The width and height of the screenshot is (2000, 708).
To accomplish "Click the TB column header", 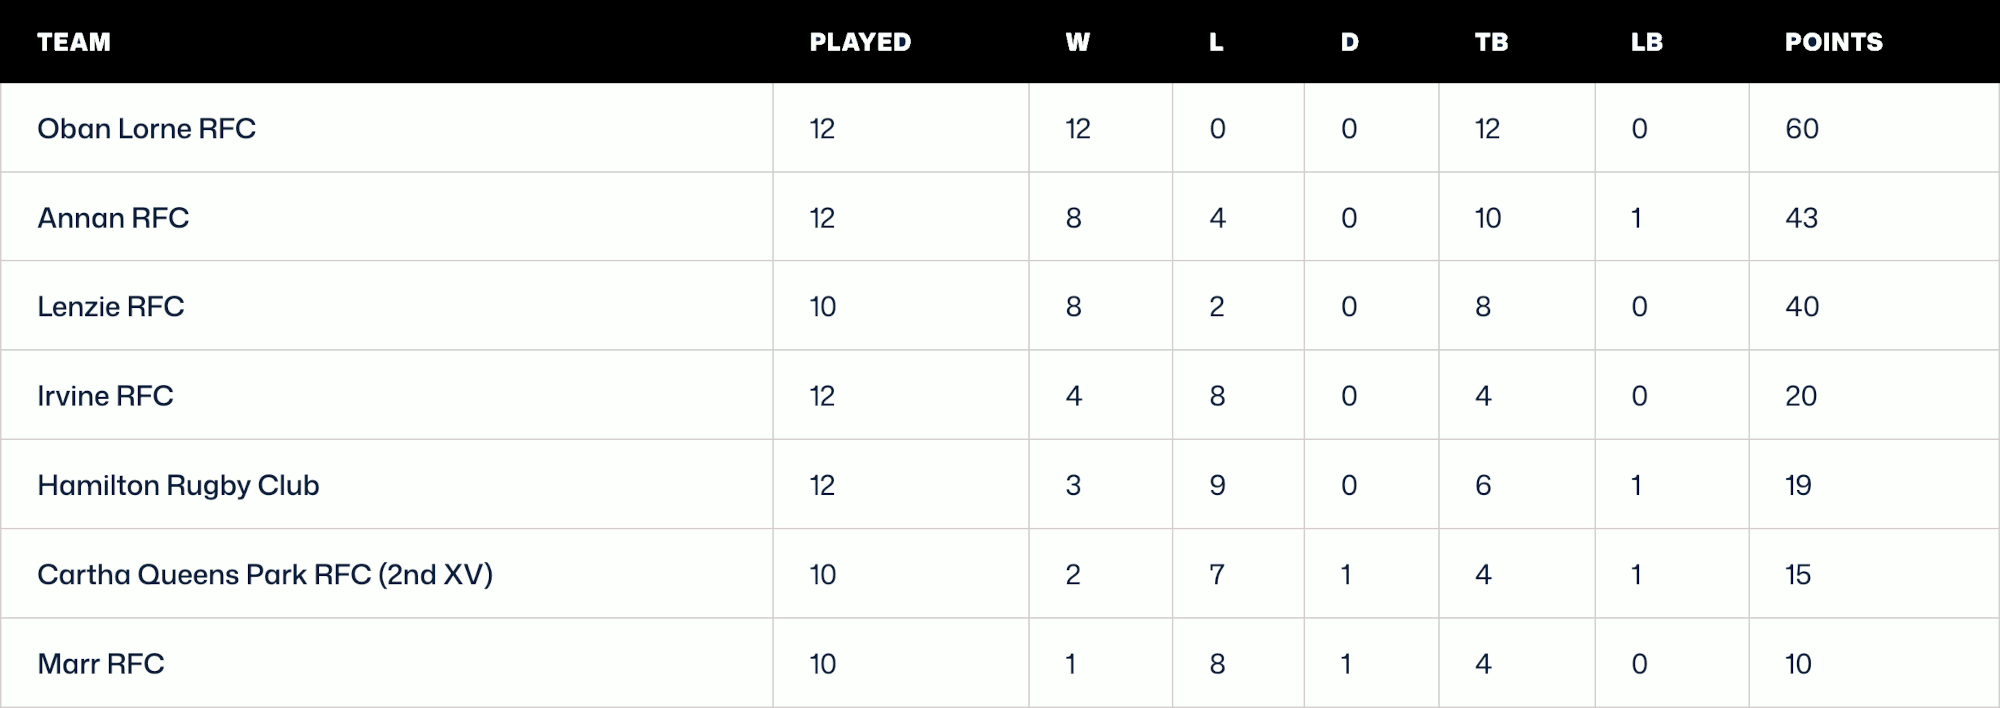I will pos(1491,42).
